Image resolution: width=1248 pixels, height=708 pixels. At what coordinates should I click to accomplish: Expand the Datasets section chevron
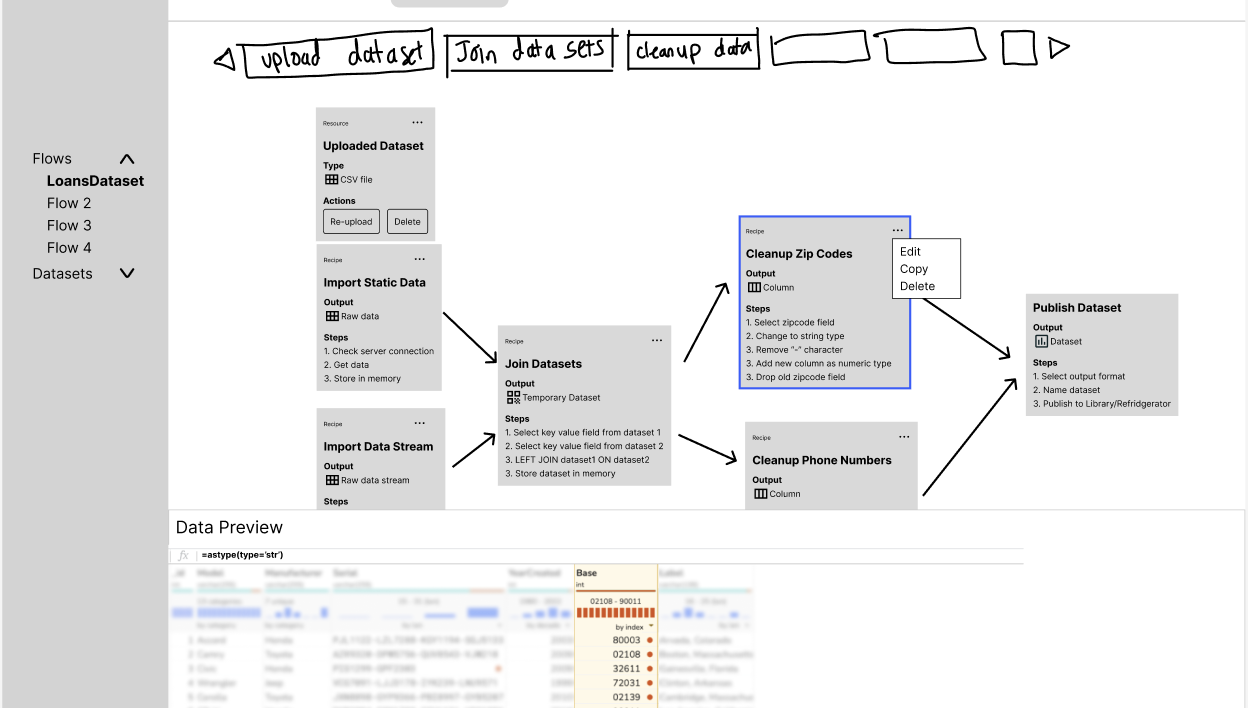pyautogui.click(x=127, y=273)
